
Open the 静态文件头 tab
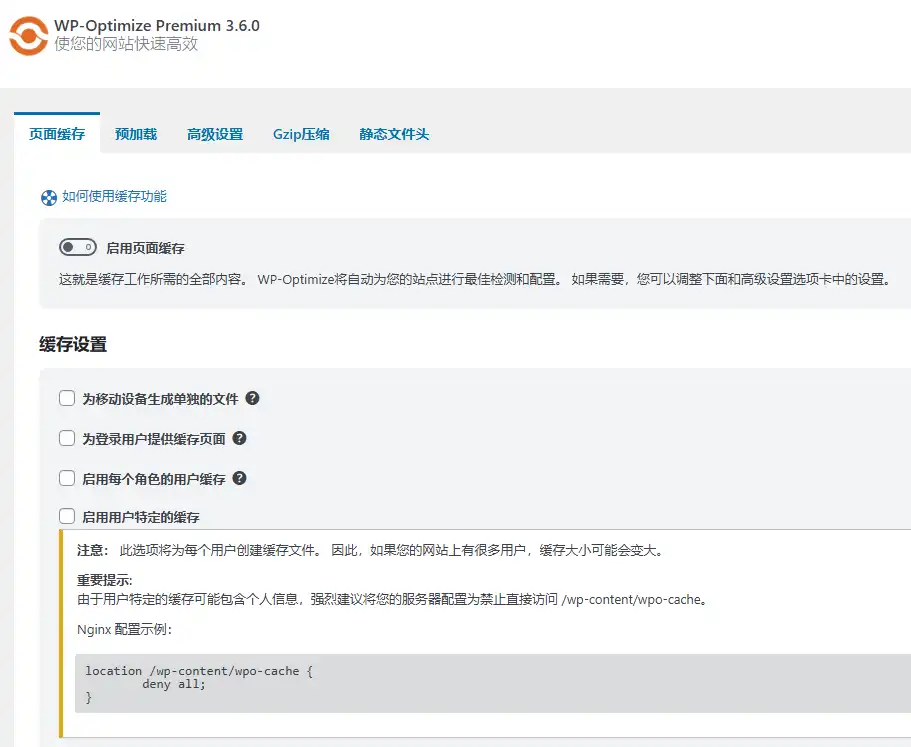pos(392,133)
